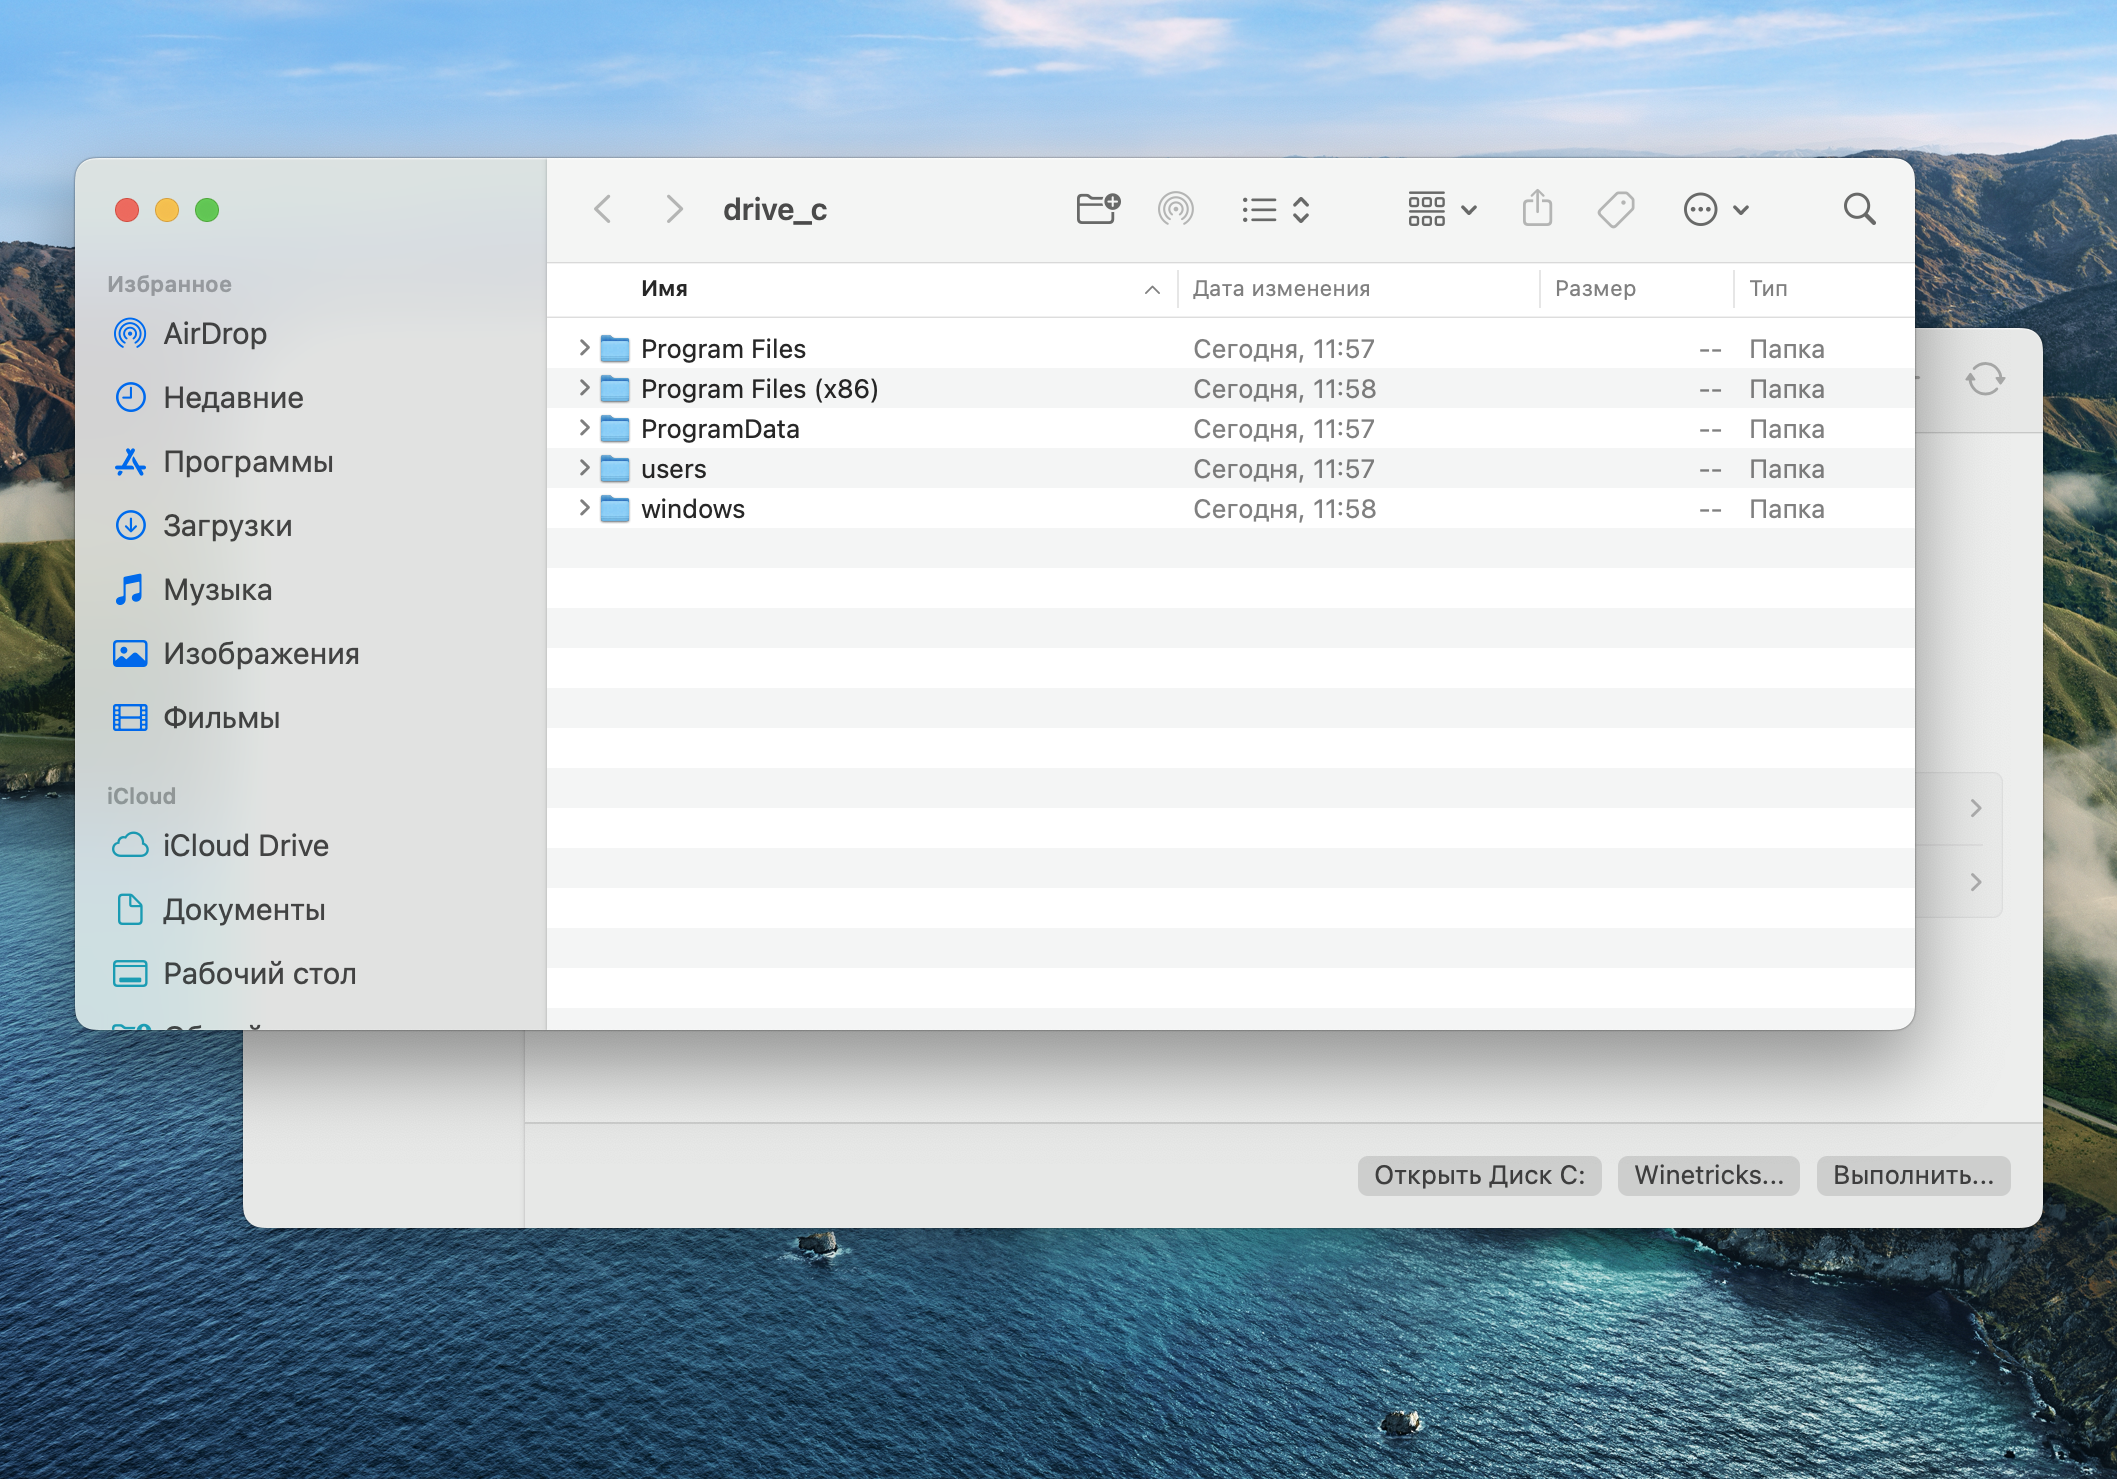Select the Program Files (x86) row
The width and height of the screenshot is (2117, 1479).
1230,388
